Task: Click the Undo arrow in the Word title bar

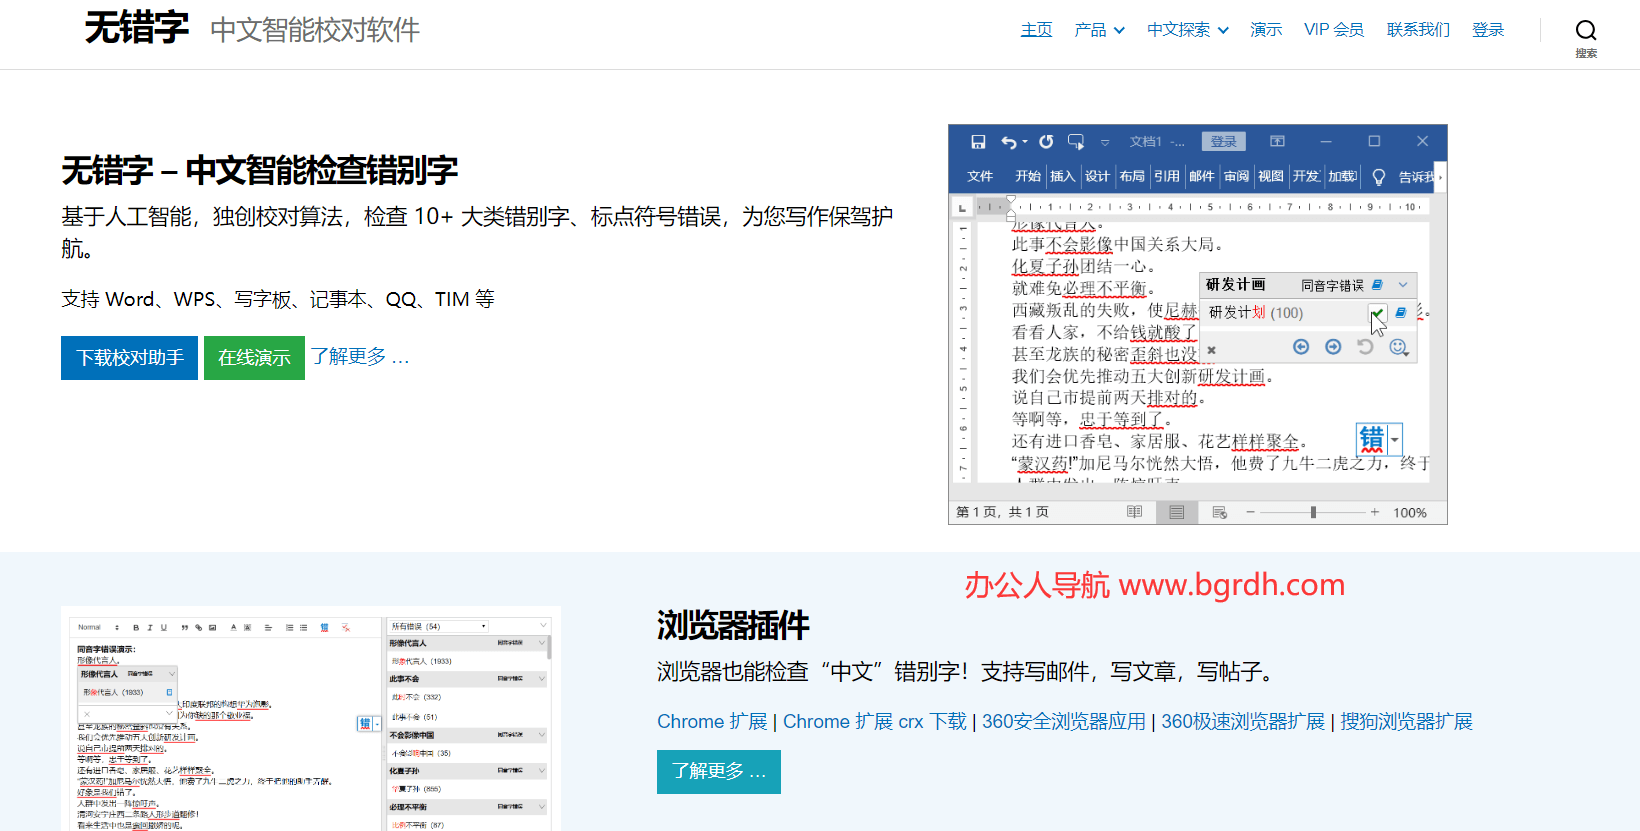Action: pos(1009,142)
